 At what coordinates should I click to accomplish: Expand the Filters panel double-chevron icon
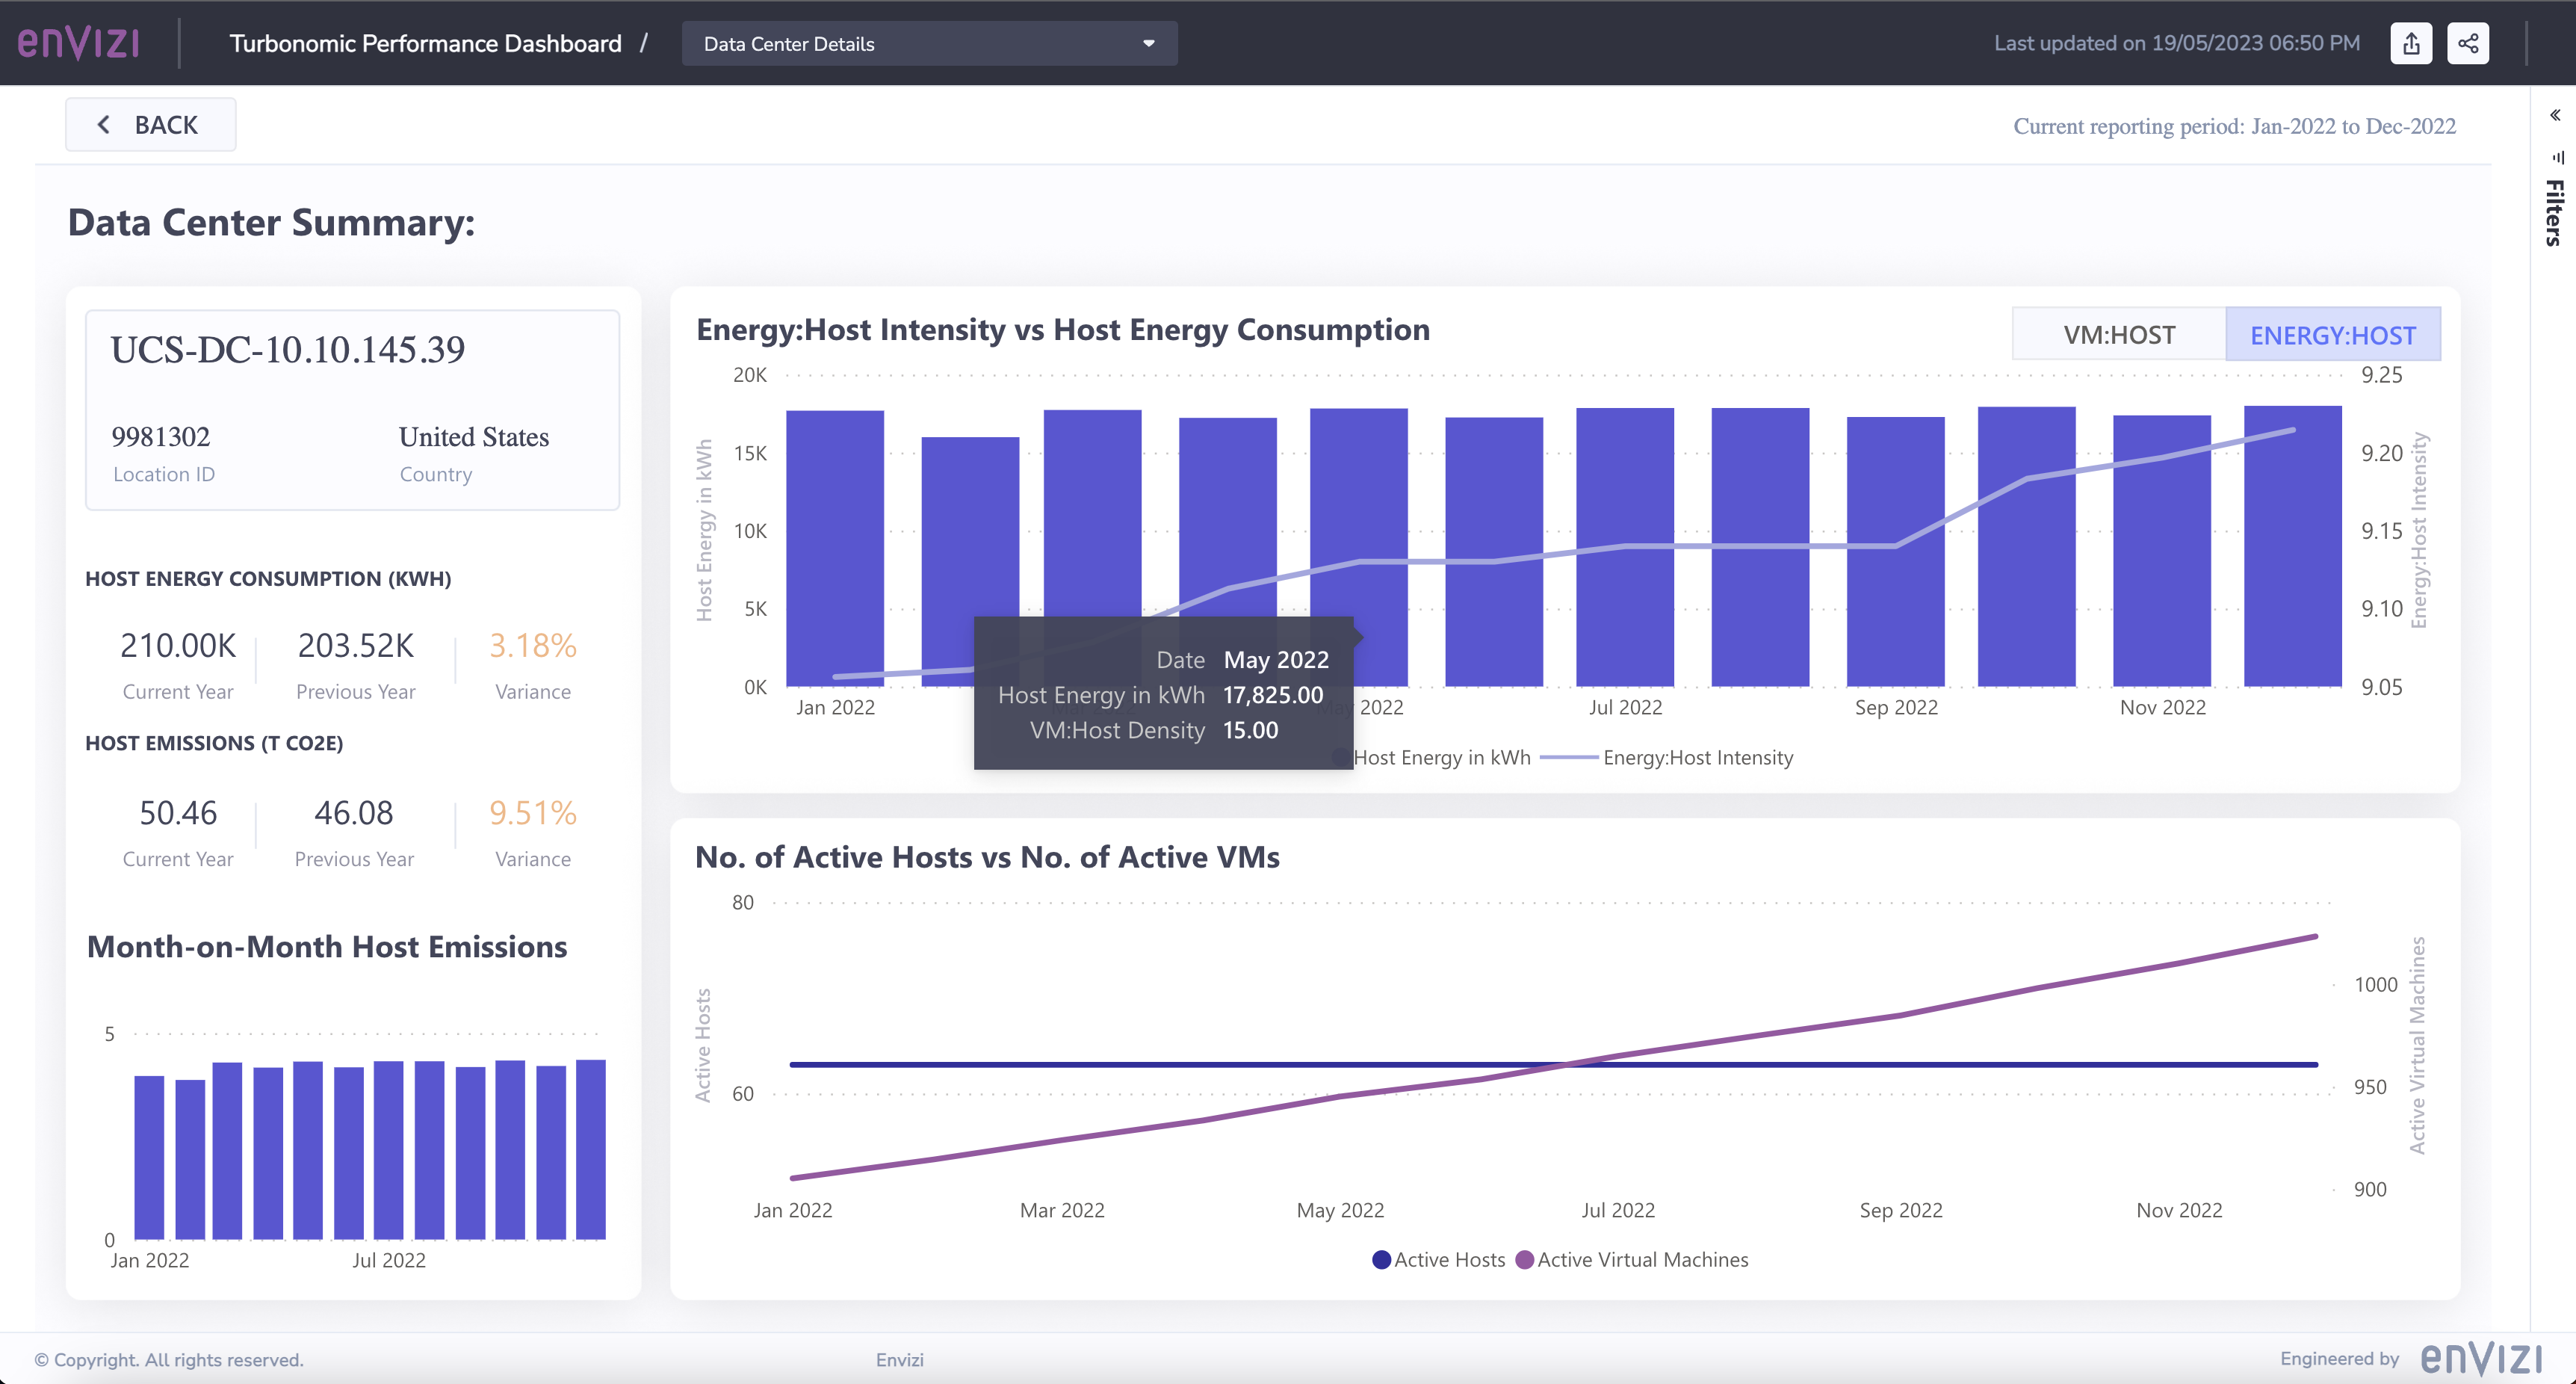2554,115
